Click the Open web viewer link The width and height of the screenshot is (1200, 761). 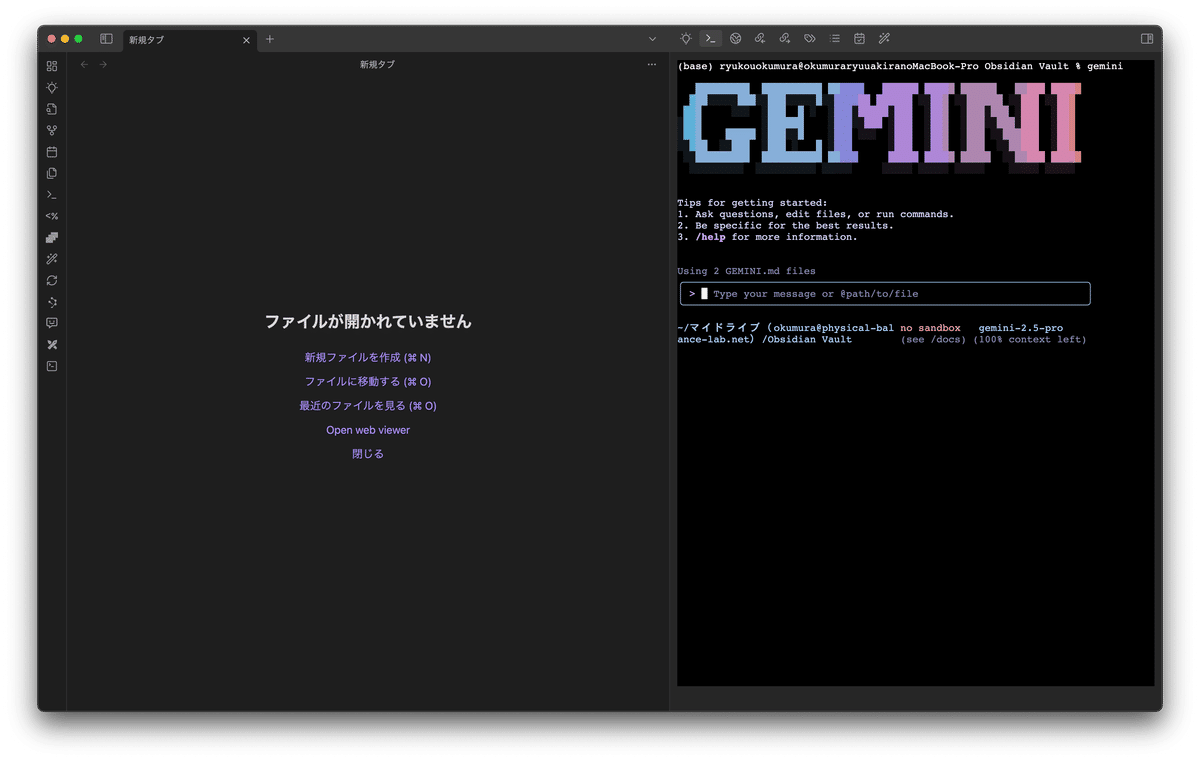pyautogui.click(x=367, y=429)
